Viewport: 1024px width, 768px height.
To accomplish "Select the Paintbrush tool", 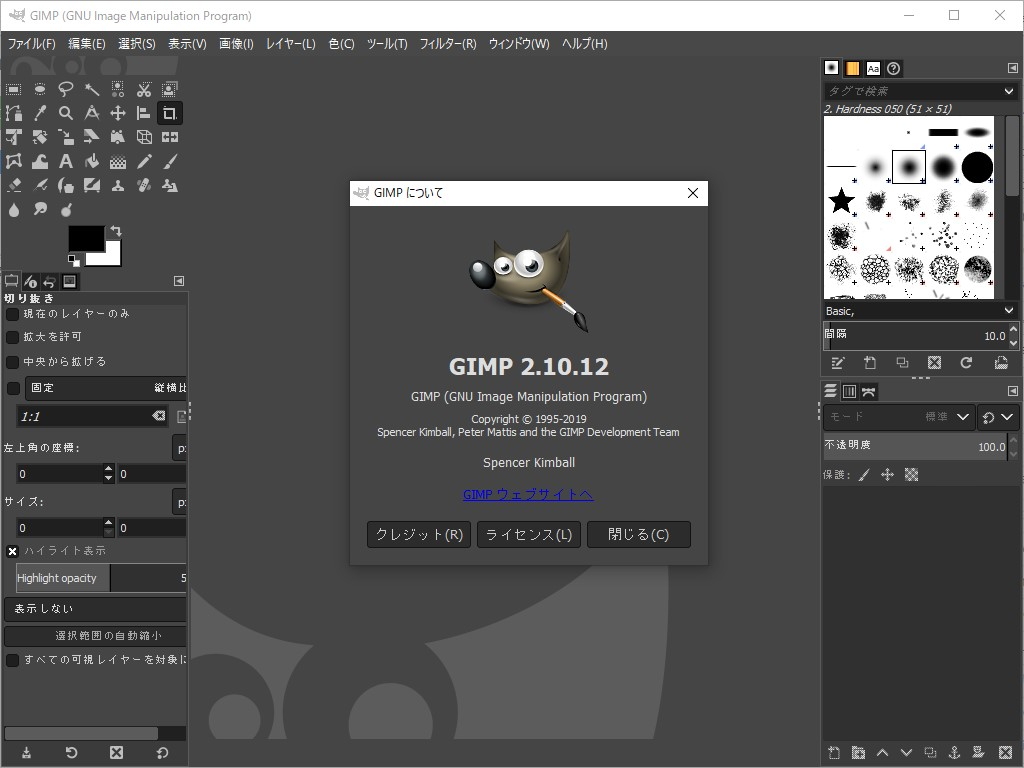I will (x=169, y=161).
